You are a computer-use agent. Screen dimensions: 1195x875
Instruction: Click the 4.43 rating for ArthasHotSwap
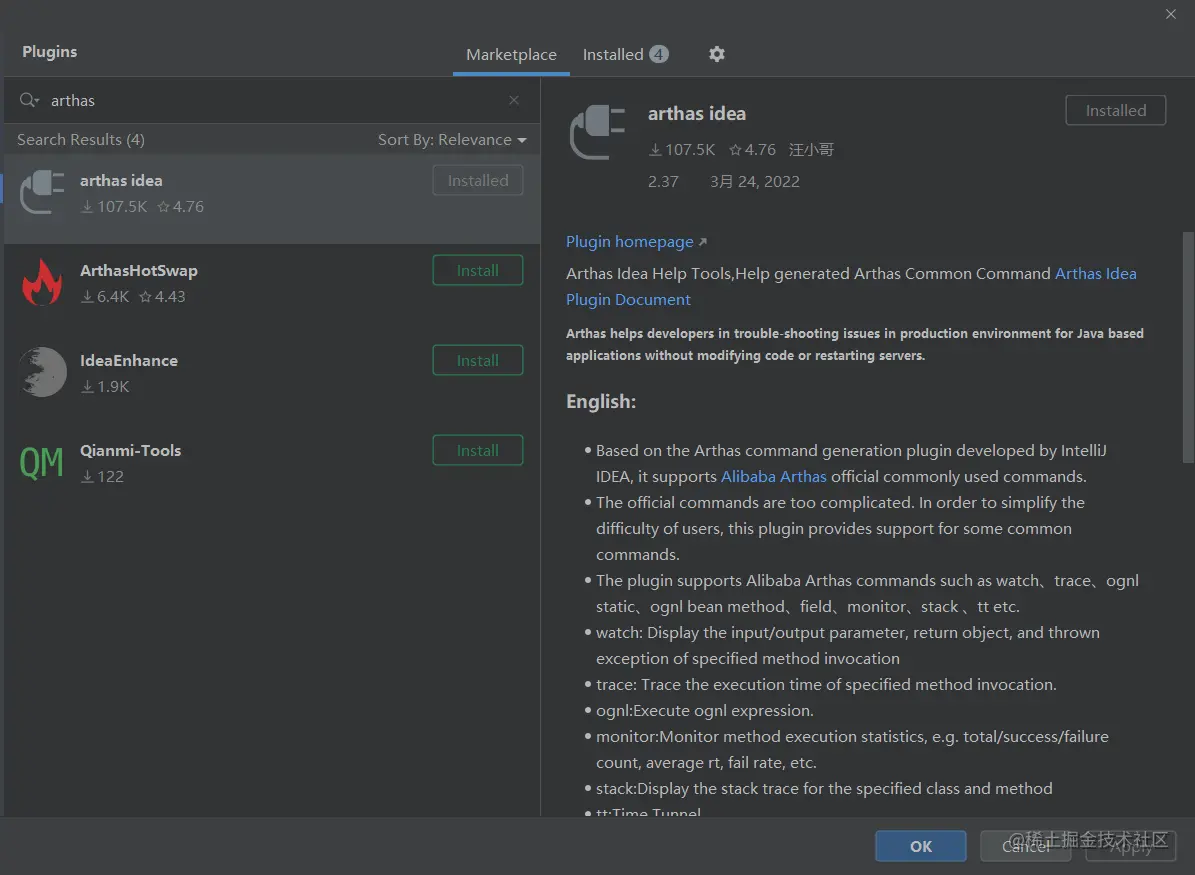170,296
